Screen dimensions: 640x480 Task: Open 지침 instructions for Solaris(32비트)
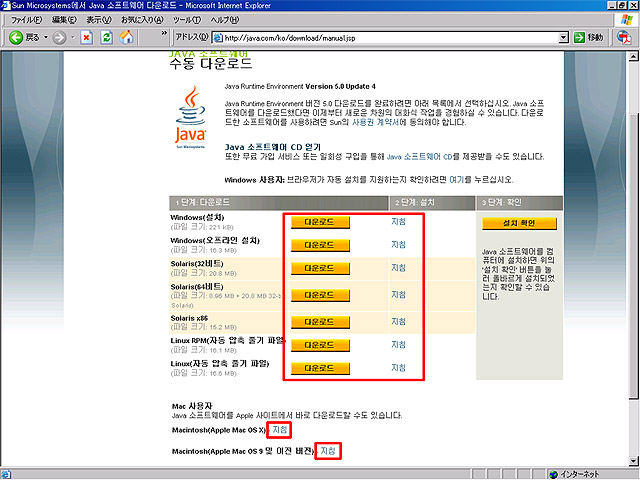click(398, 268)
